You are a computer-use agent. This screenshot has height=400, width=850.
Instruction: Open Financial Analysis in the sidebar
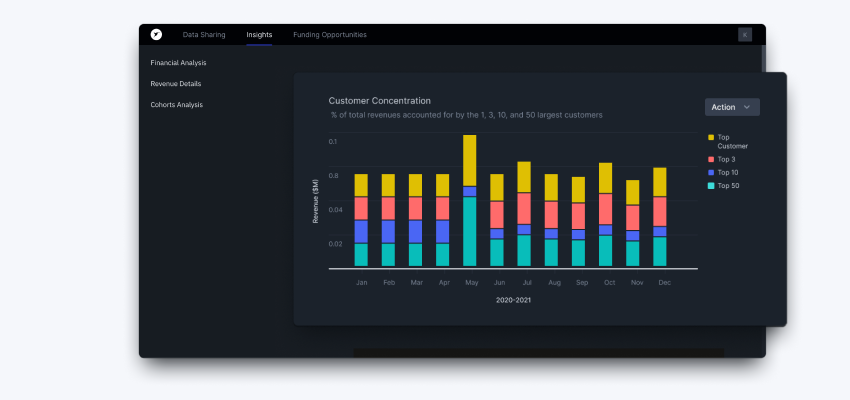(x=179, y=63)
